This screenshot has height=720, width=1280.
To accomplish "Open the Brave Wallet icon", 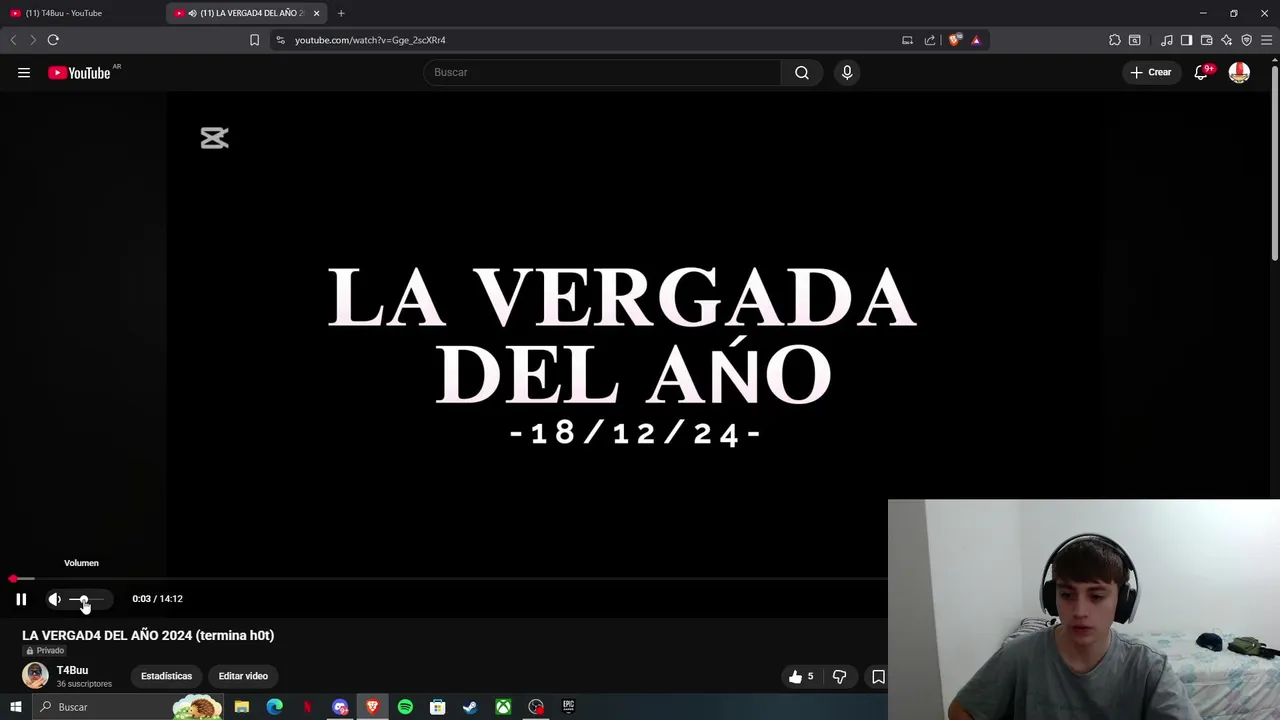I will pos(1207,40).
